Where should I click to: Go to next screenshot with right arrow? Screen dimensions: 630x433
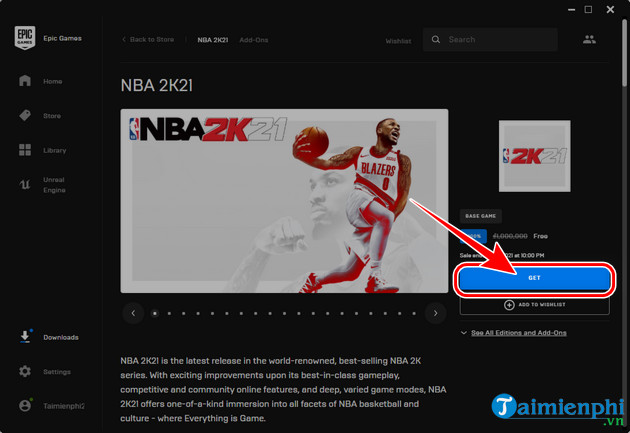click(436, 313)
